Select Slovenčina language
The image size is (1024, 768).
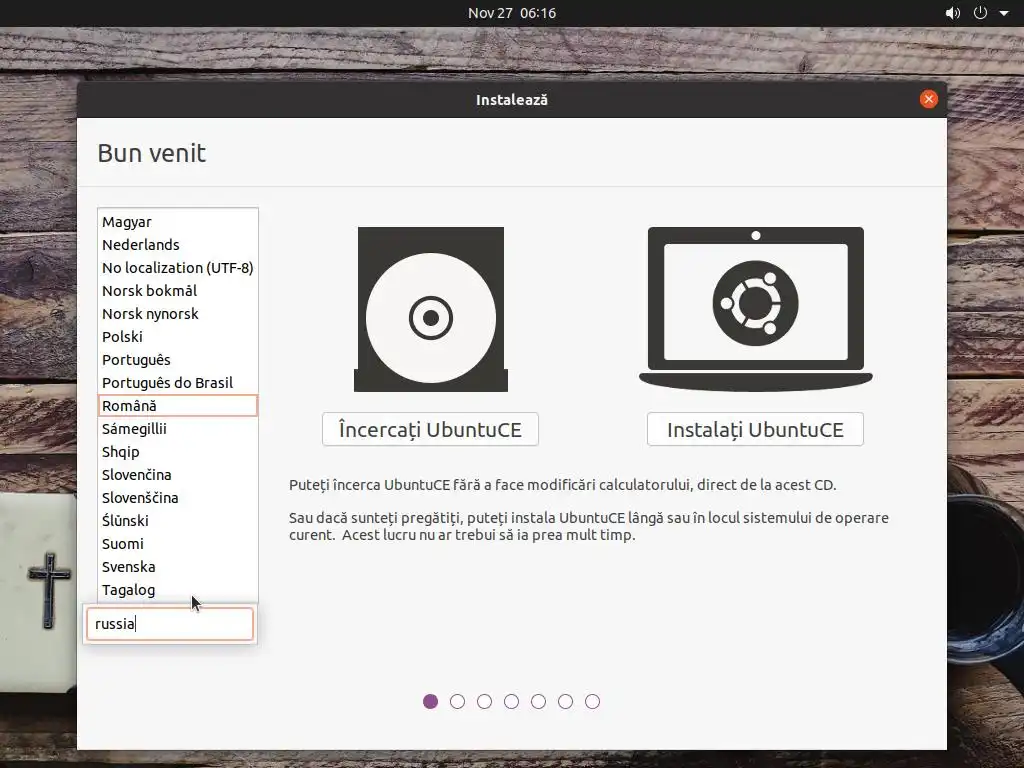178,475
